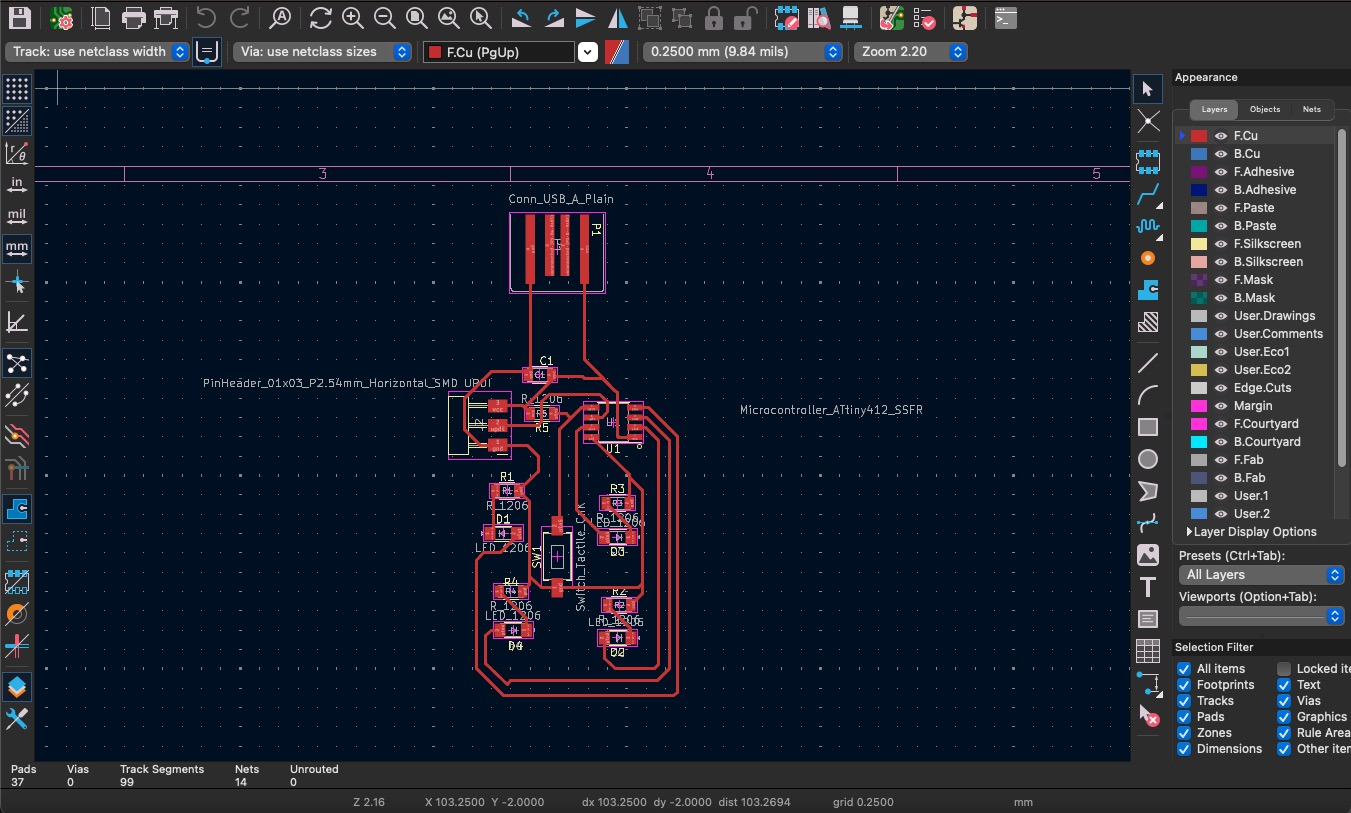The image size is (1351, 813).
Task: Select the Add Image tool
Action: 1148,555
